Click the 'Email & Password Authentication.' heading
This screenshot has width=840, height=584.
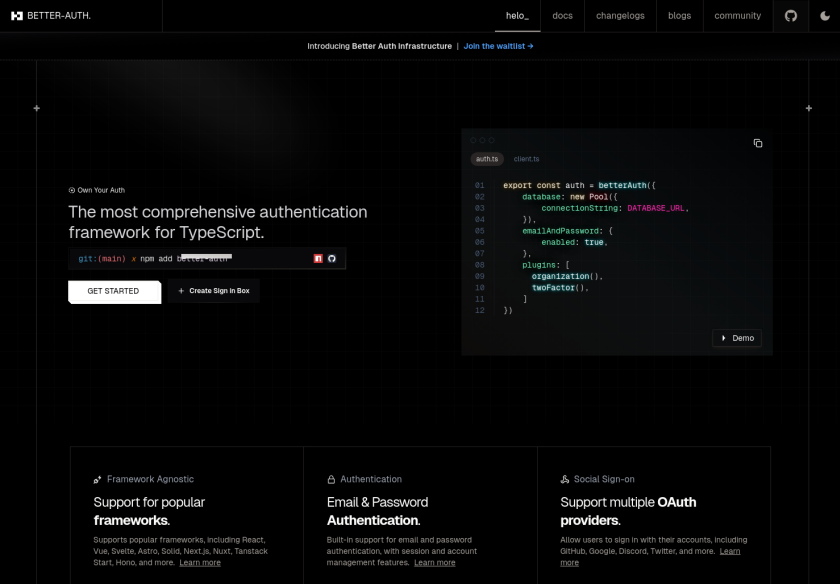[378, 511]
